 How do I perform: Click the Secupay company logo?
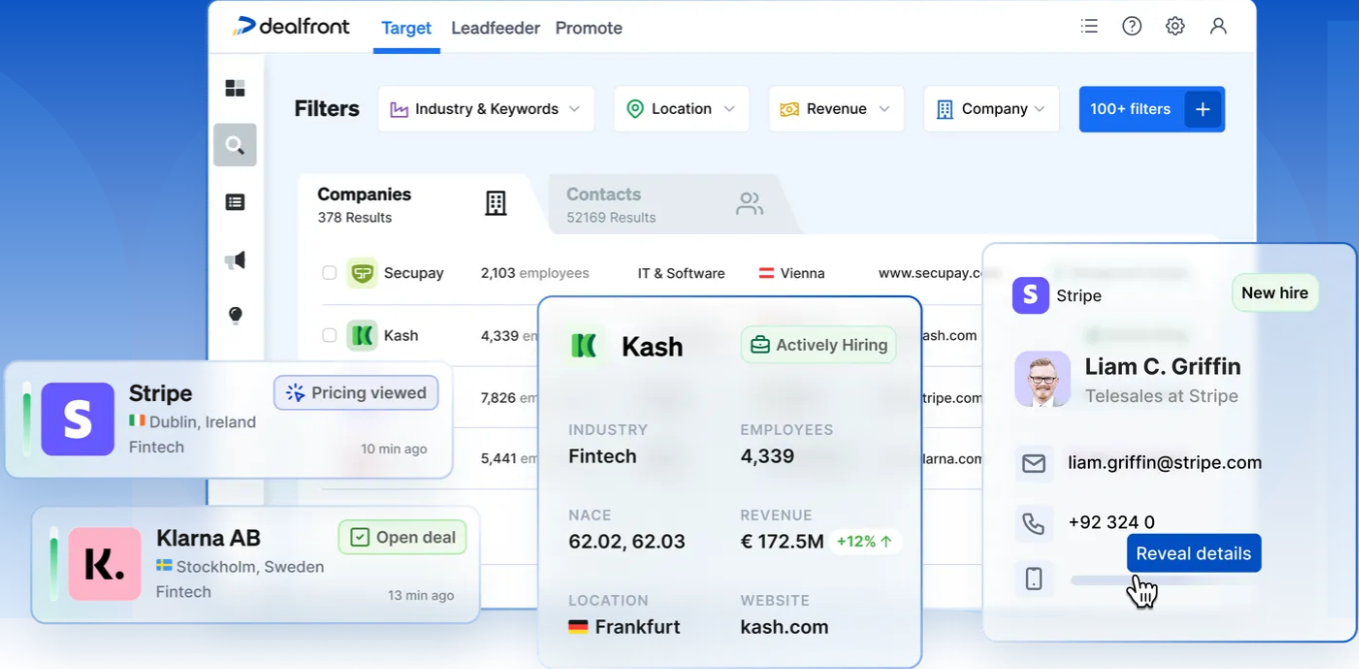362,273
